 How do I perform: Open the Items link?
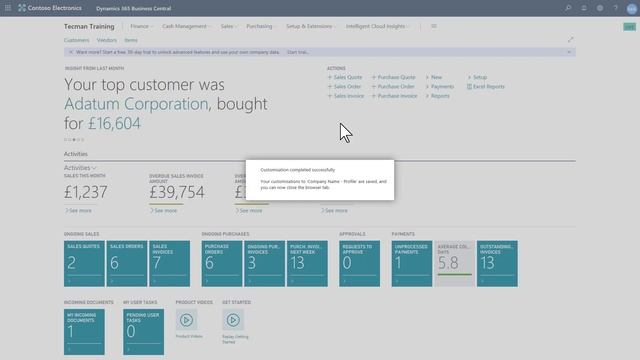tap(131, 40)
